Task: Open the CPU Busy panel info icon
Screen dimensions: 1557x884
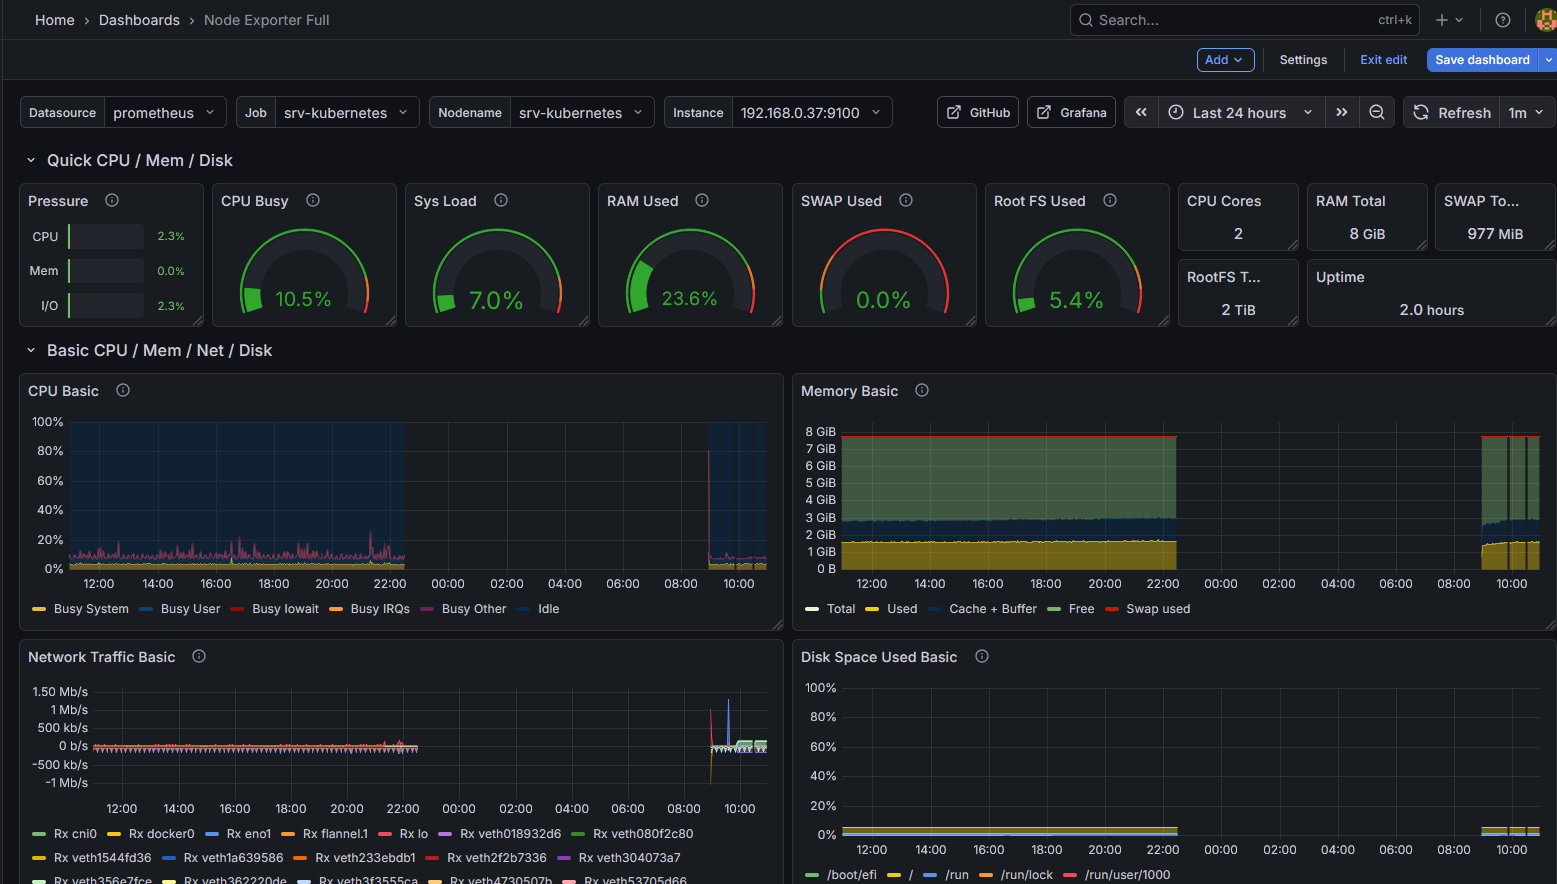Action: tap(313, 200)
